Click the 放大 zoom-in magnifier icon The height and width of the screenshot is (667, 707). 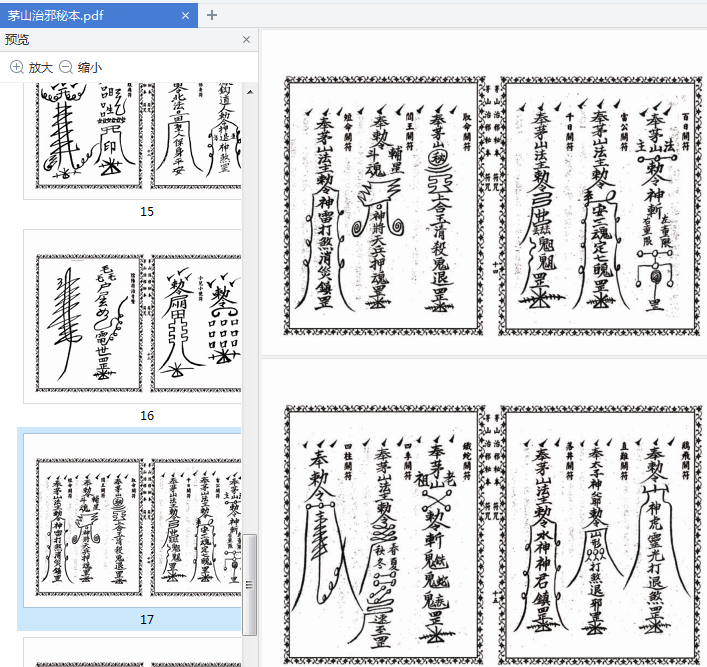tap(17, 67)
